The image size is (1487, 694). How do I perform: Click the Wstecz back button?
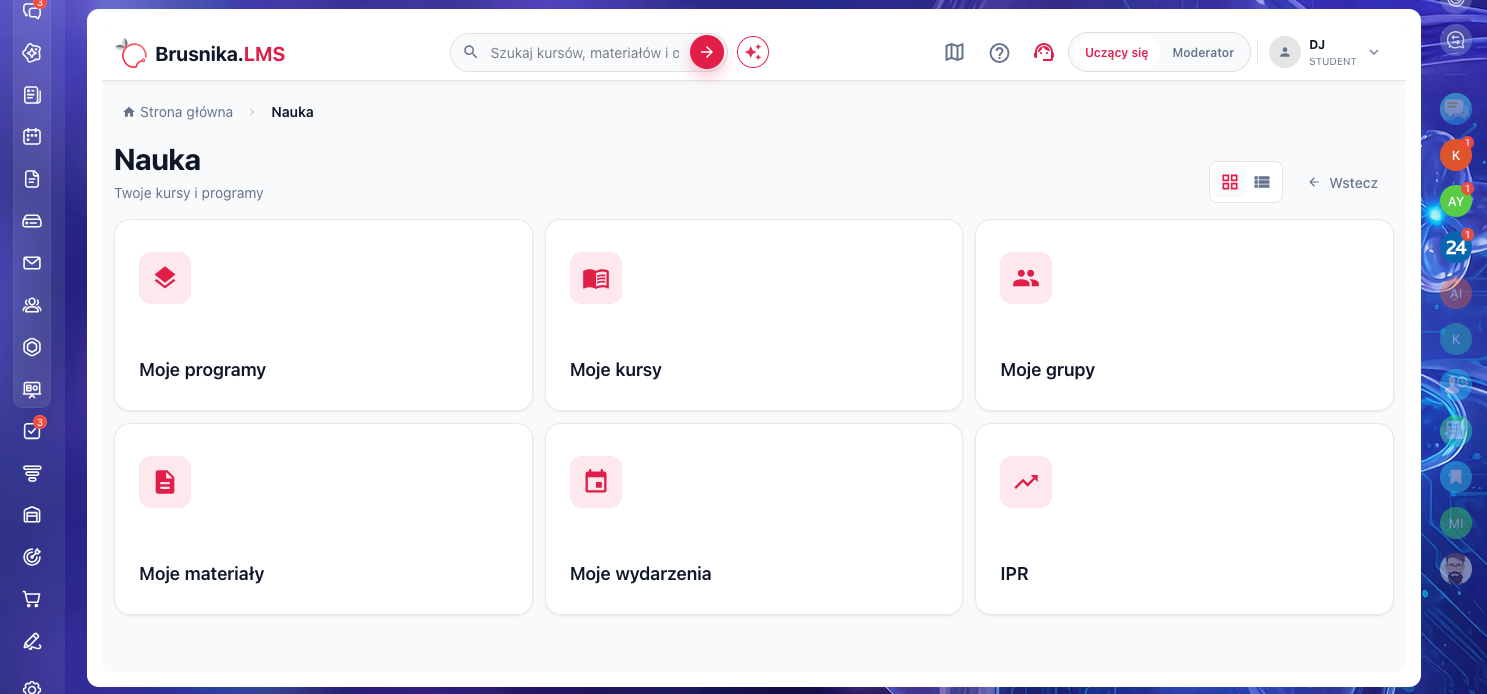[x=1343, y=183]
